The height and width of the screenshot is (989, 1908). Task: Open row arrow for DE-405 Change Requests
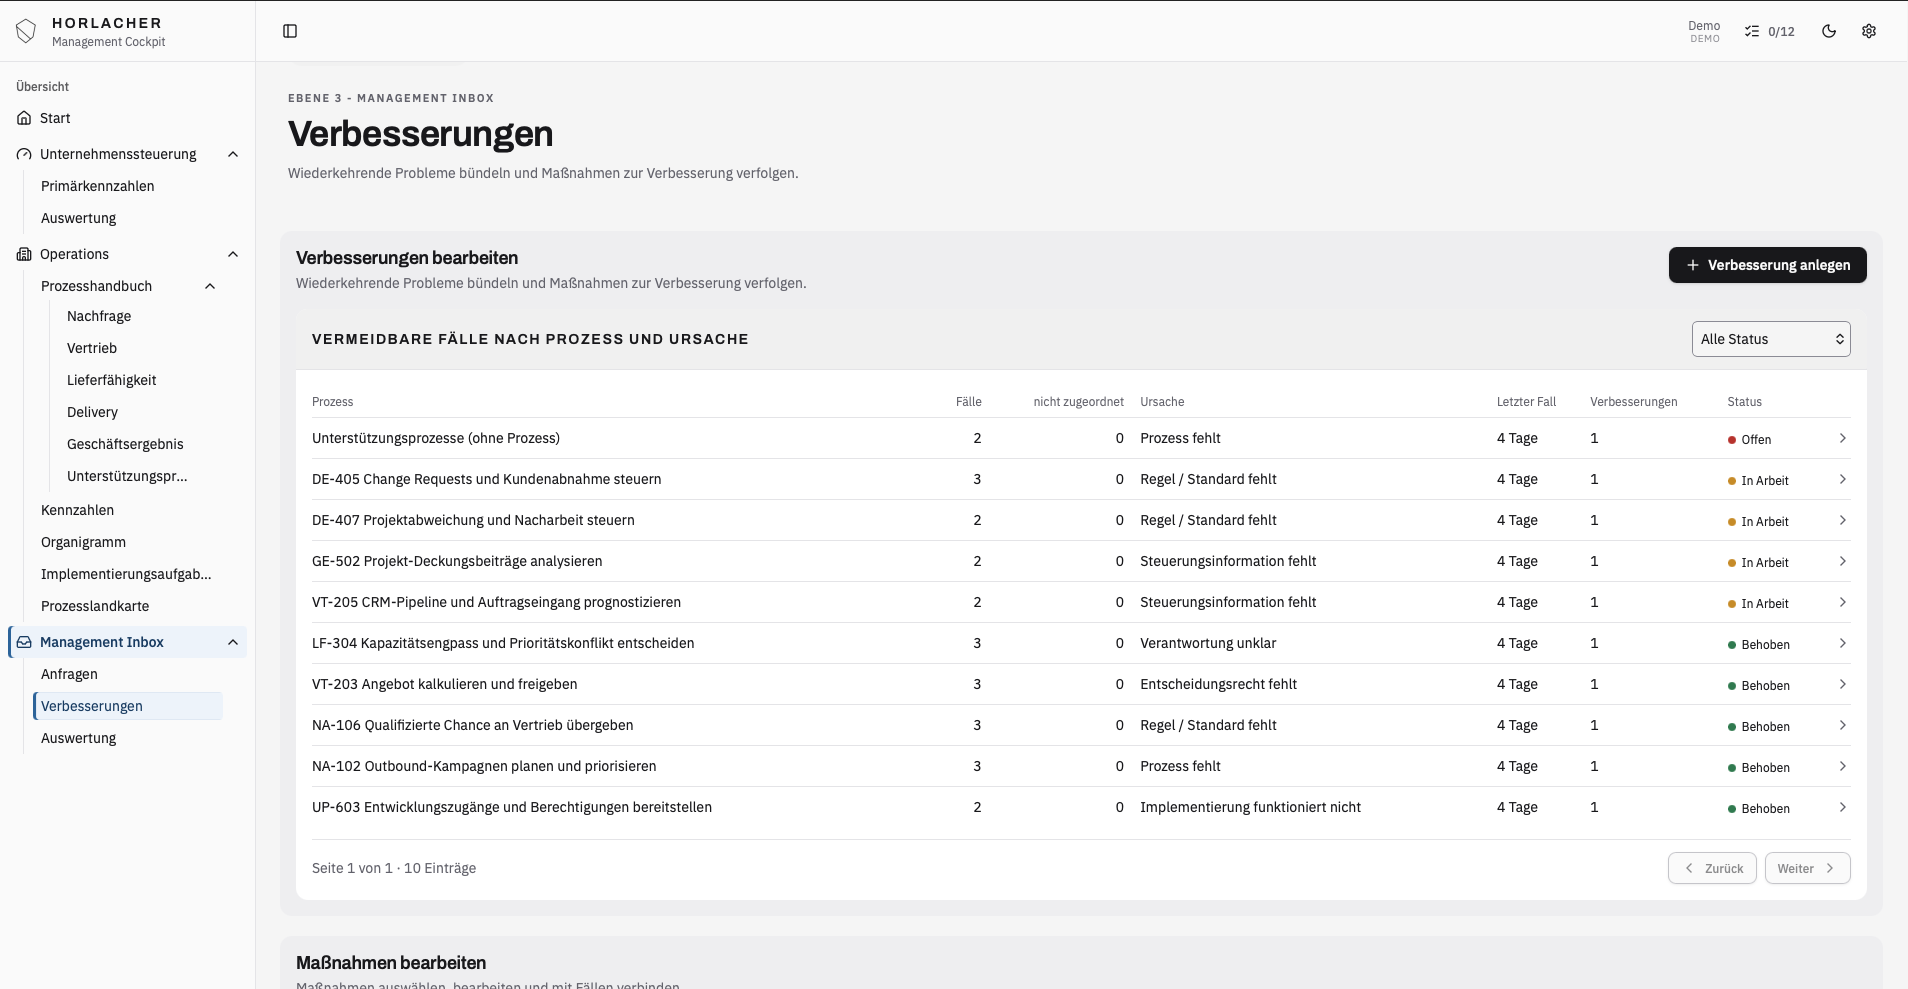pos(1842,479)
